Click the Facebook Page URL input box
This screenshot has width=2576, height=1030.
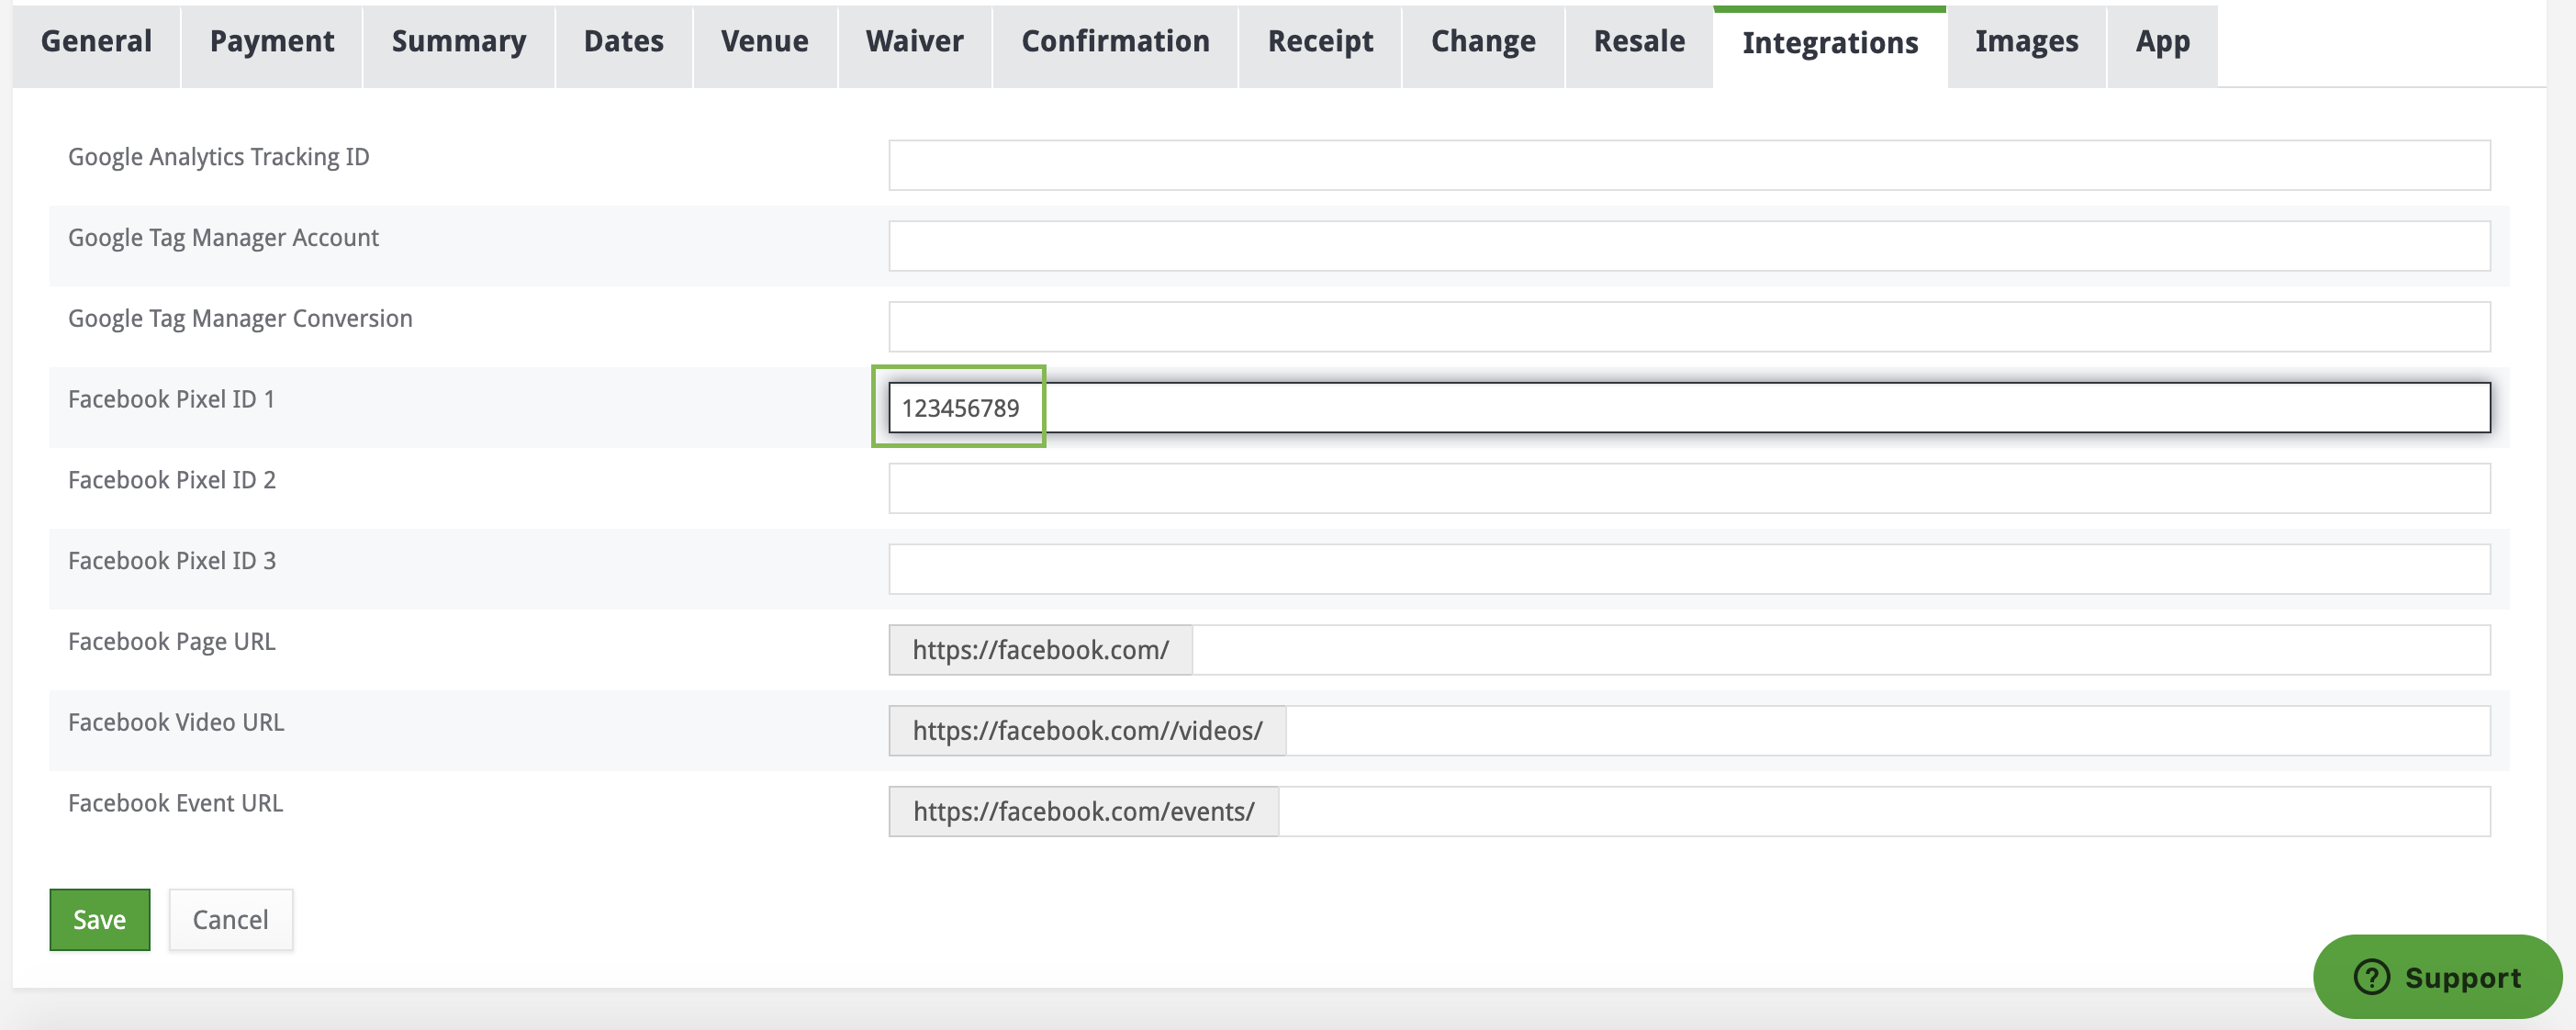[1841, 650]
